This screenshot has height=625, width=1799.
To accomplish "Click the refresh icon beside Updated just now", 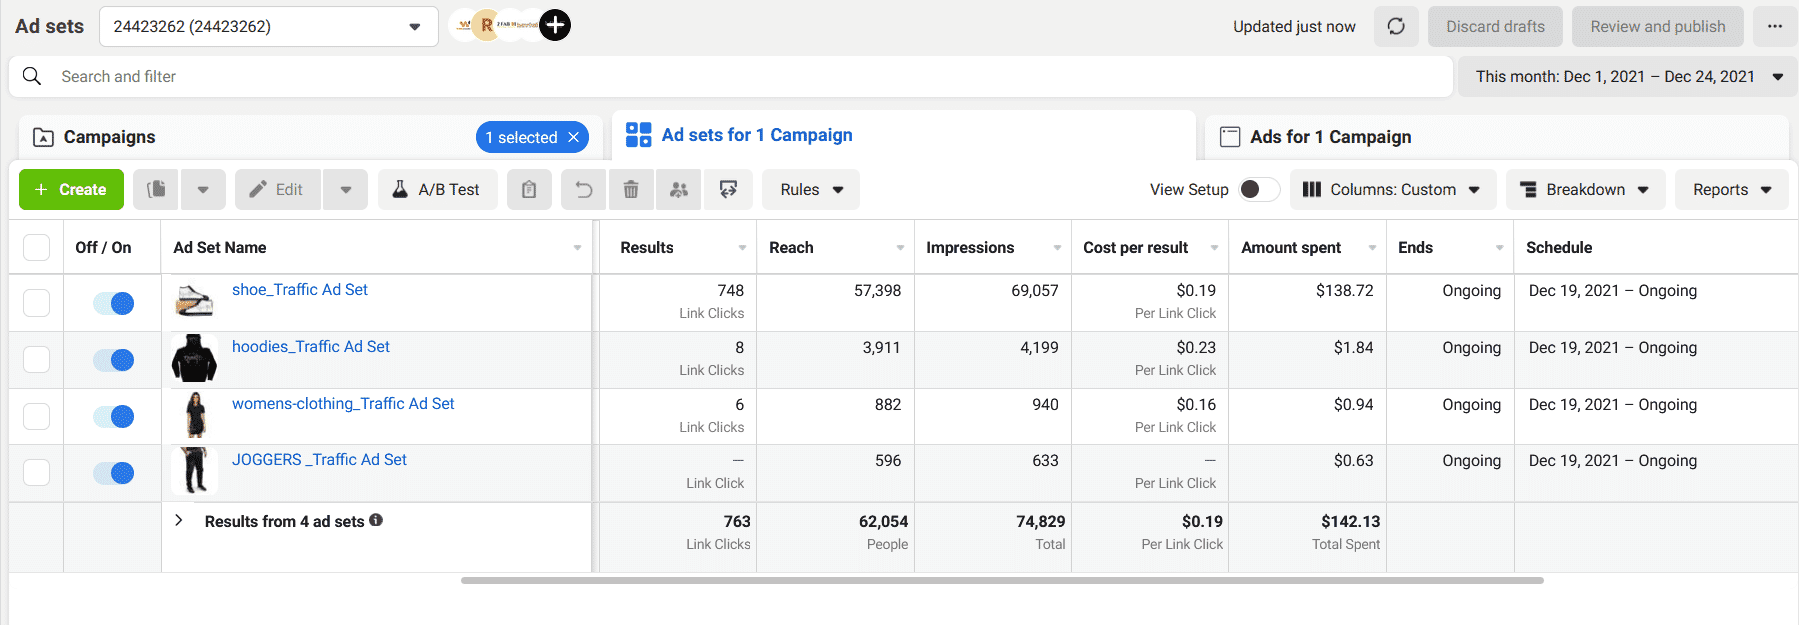I will click(x=1396, y=27).
